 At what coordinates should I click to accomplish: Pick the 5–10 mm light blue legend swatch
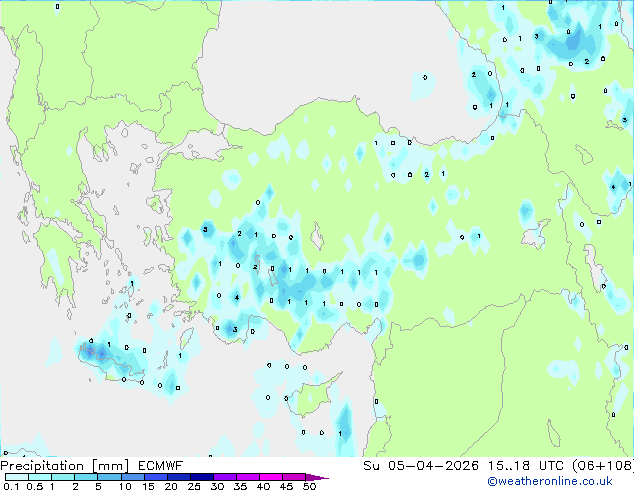click(110, 477)
